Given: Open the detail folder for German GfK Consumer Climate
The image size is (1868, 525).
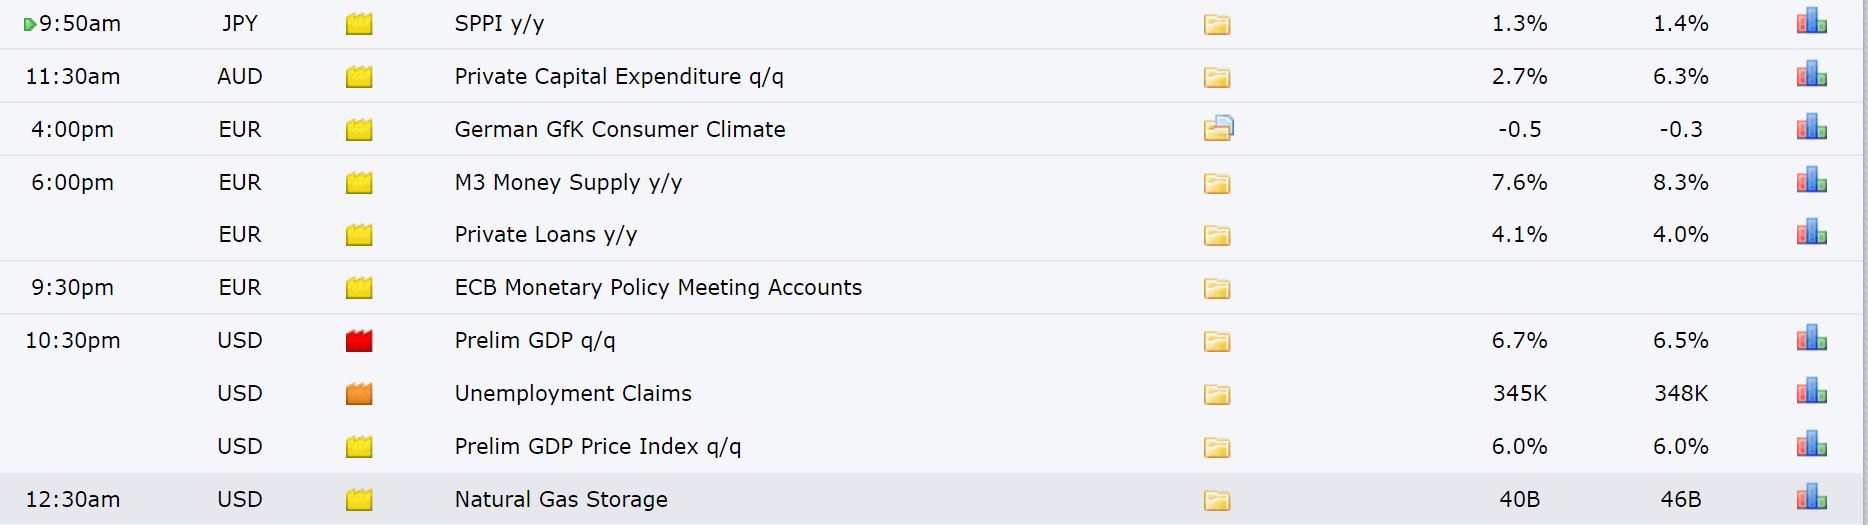Looking at the screenshot, I should pyautogui.click(x=1218, y=128).
